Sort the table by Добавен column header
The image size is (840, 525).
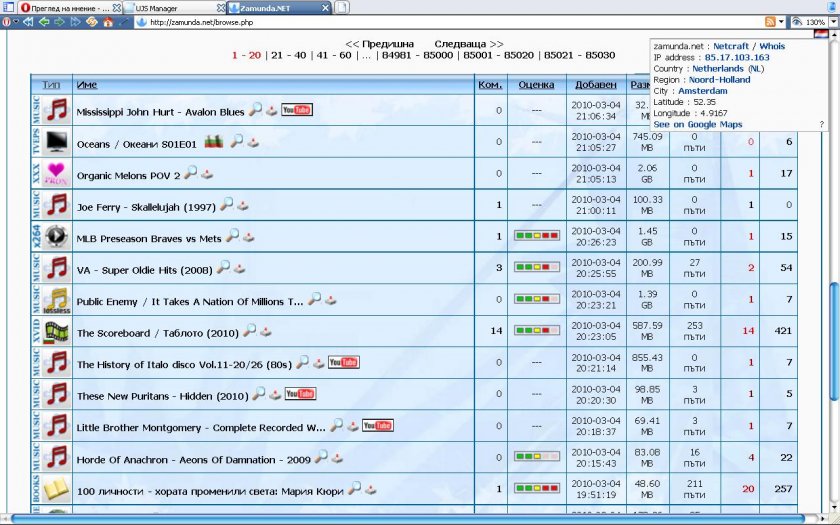click(596, 85)
